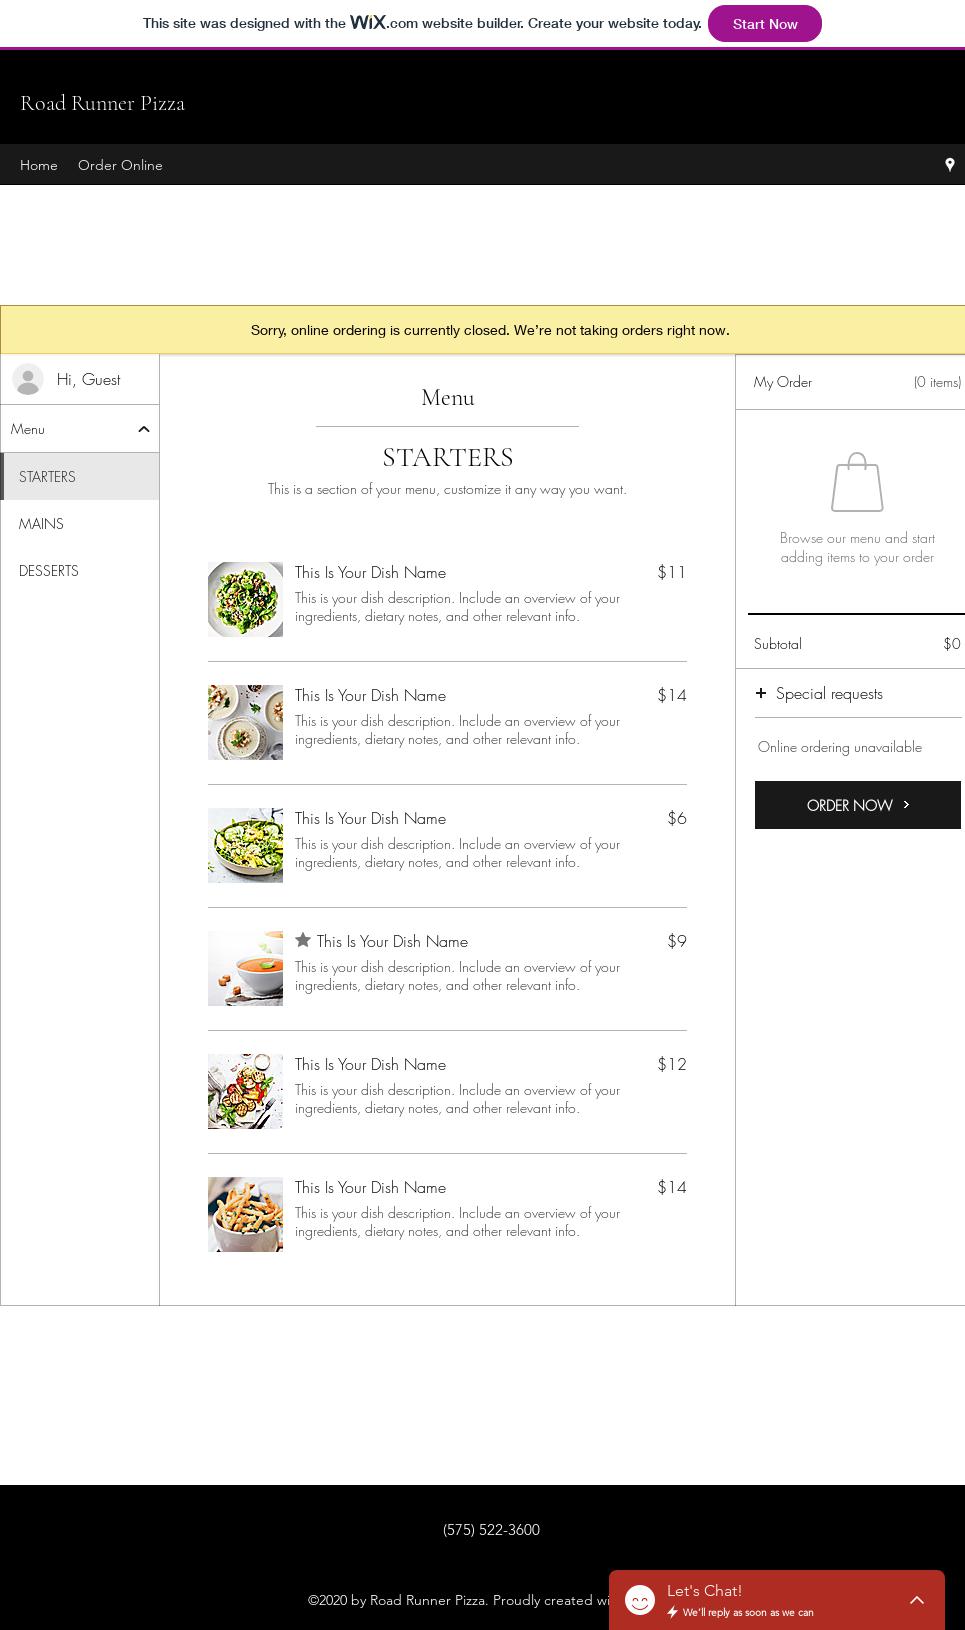The image size is (965, 1630).
Task: Click the plus icon beside Special requests
Action: point(761,693)
